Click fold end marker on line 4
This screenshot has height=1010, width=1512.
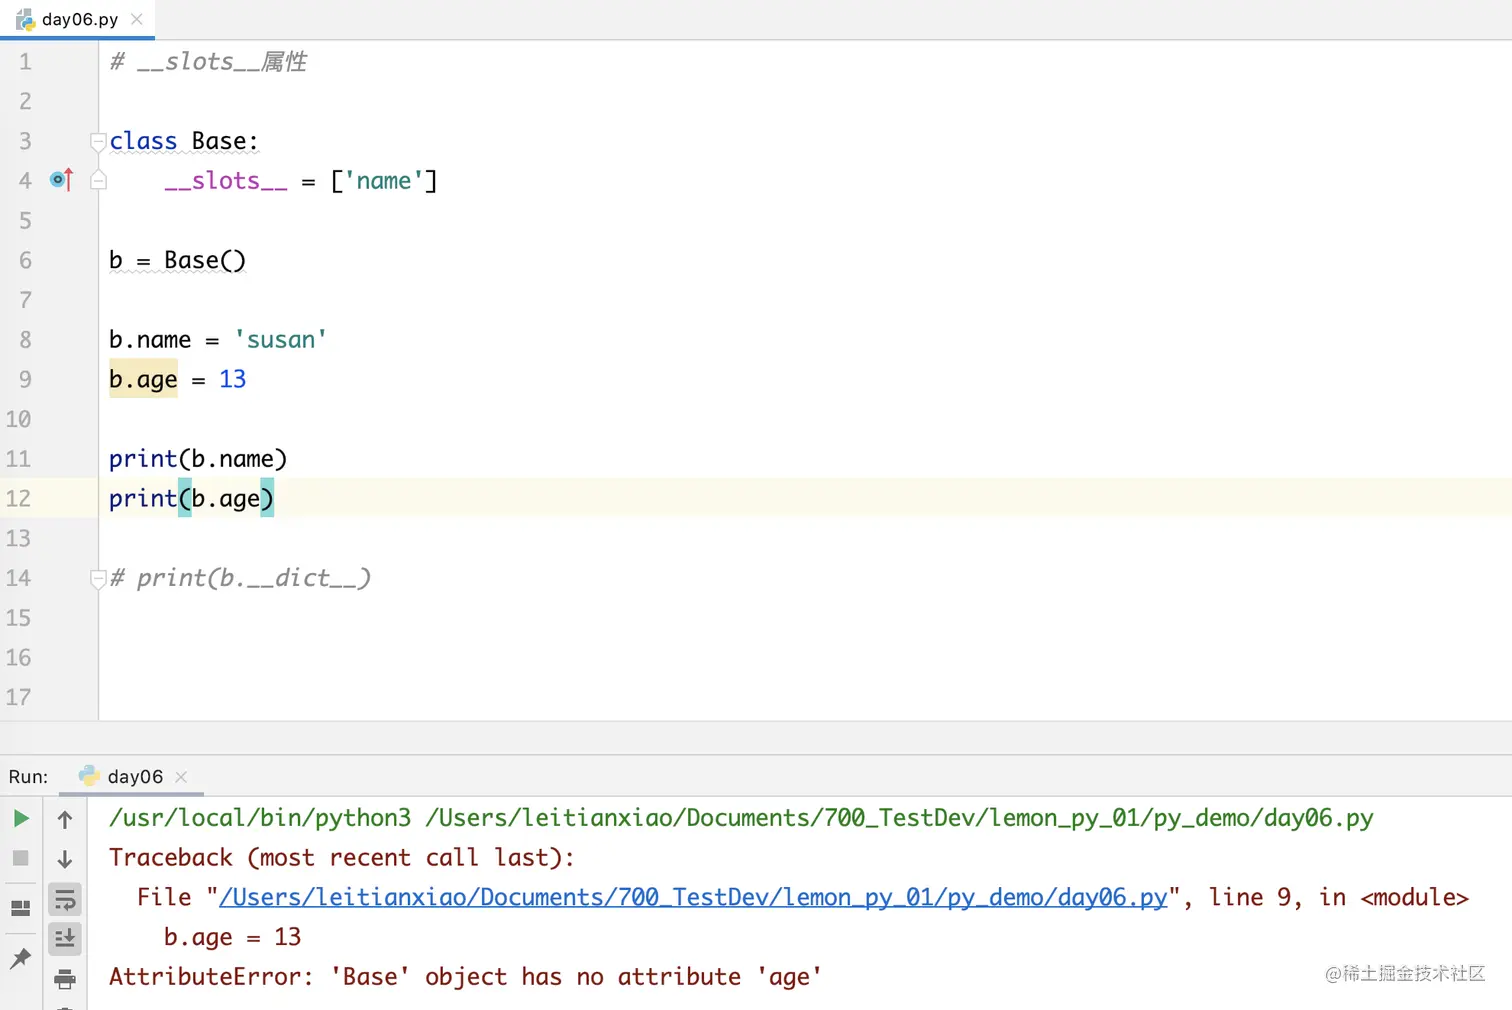coord(98,181)
